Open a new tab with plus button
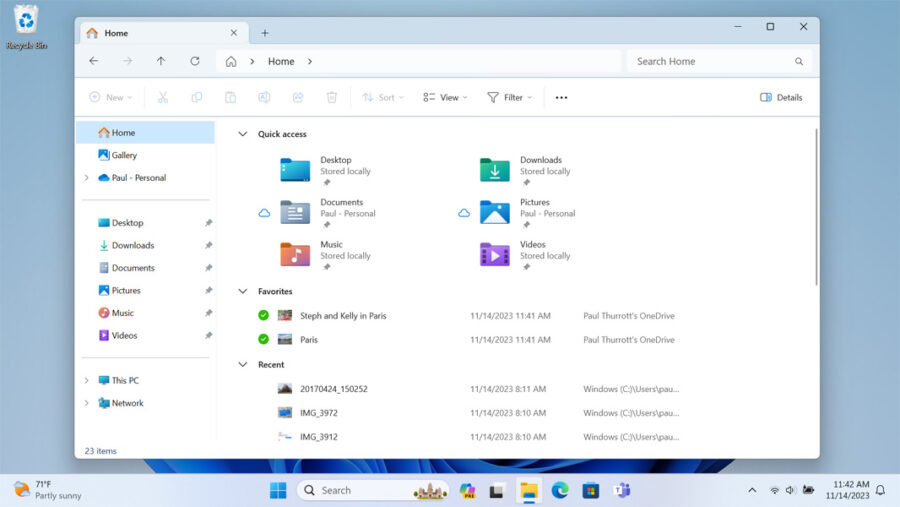This screenshot has height=507, width=900. pos(265,33)
